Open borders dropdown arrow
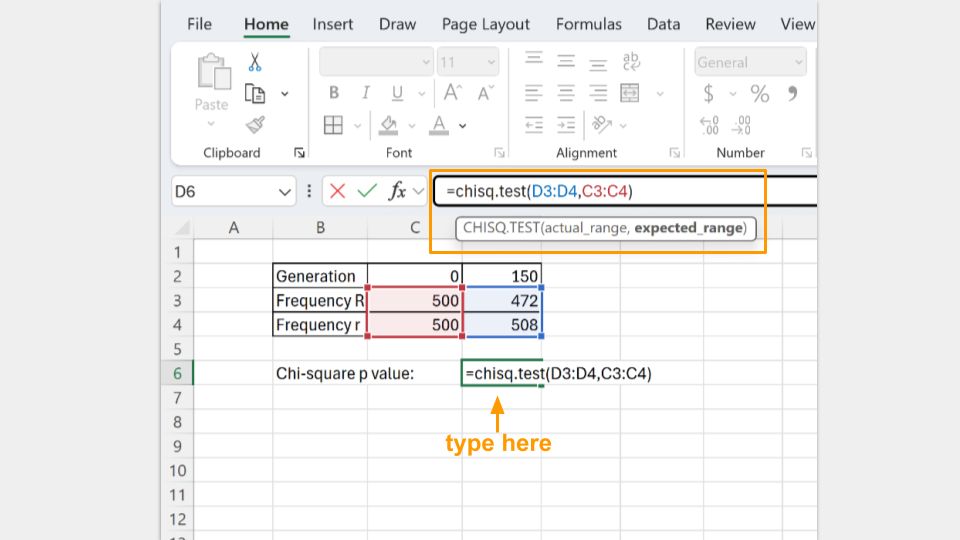The height and width of the screenshot is (540, 960). 358,126
